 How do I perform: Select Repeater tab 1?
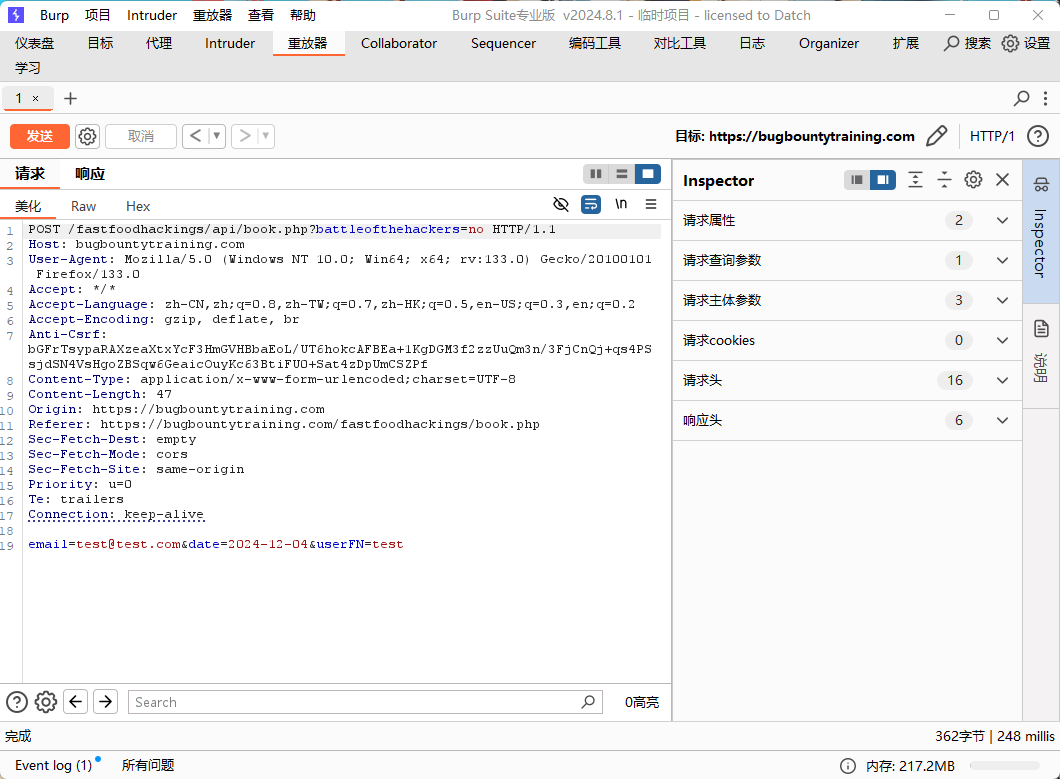[19, 98]
